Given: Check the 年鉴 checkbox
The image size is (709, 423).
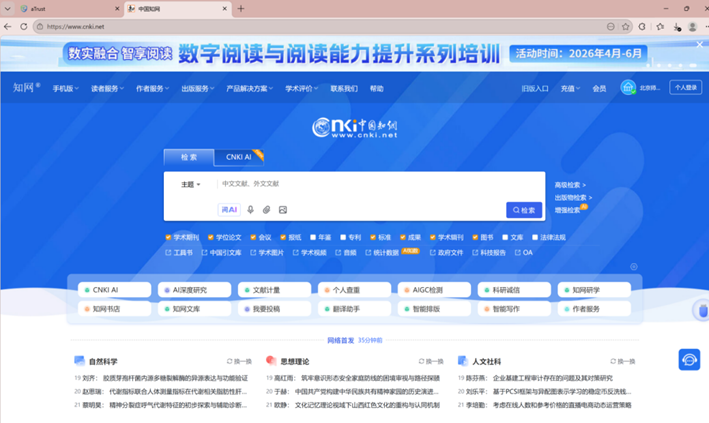Looking at the screenshot, I should point(313,237).
